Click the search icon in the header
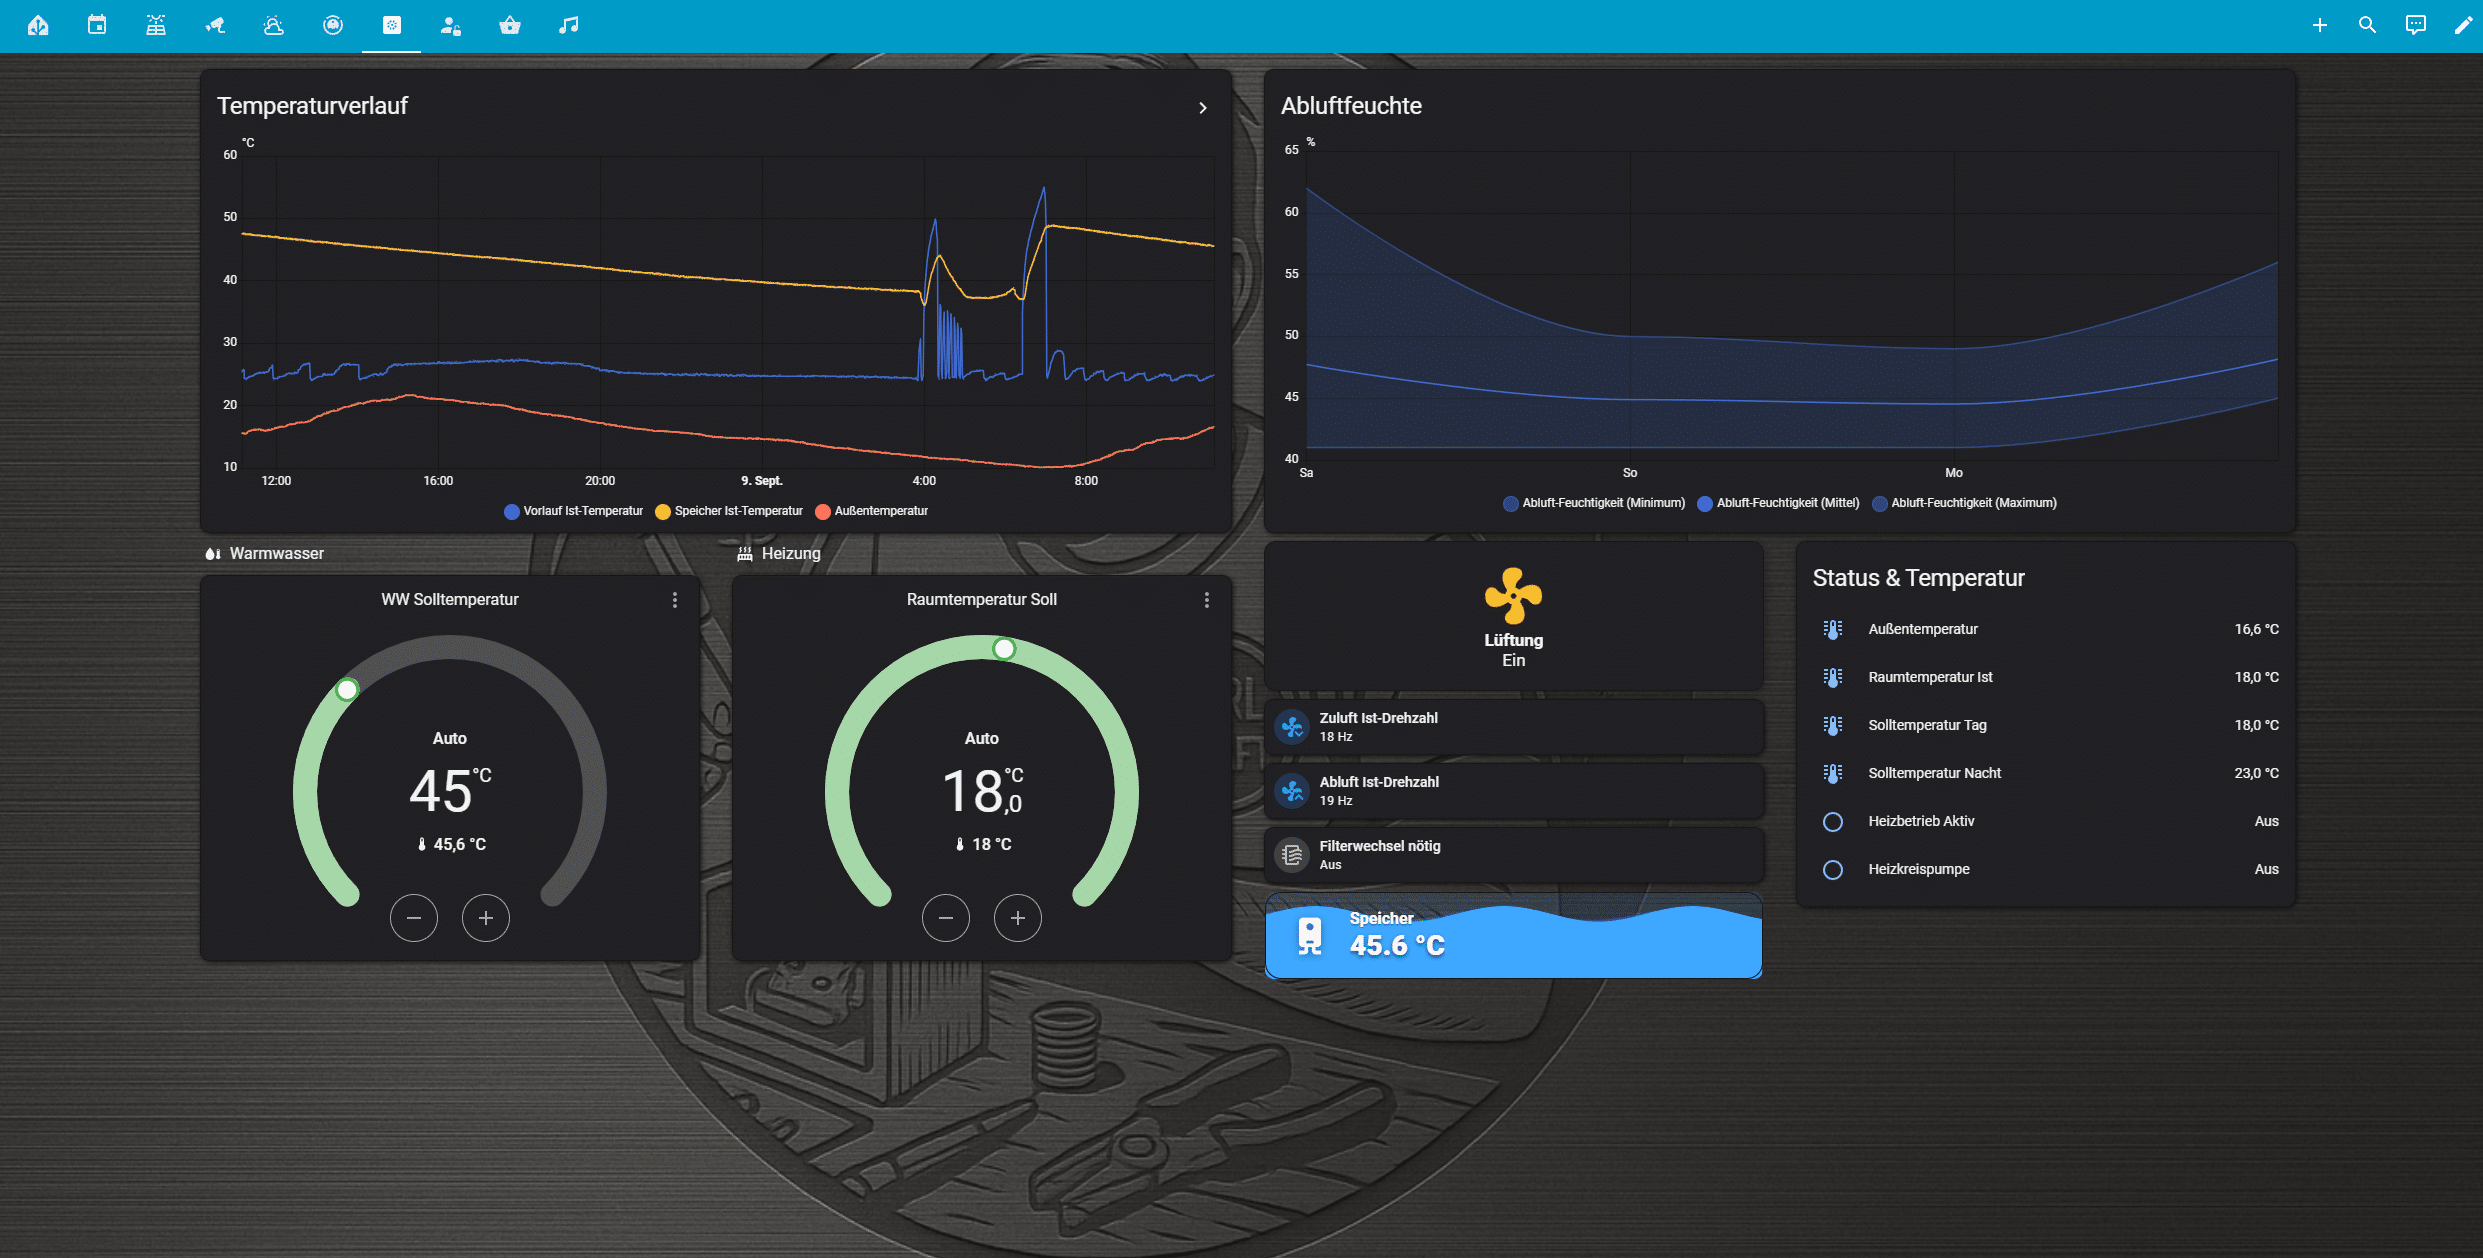This screenshot has height=1258, width=2483. pos(2366,25)
